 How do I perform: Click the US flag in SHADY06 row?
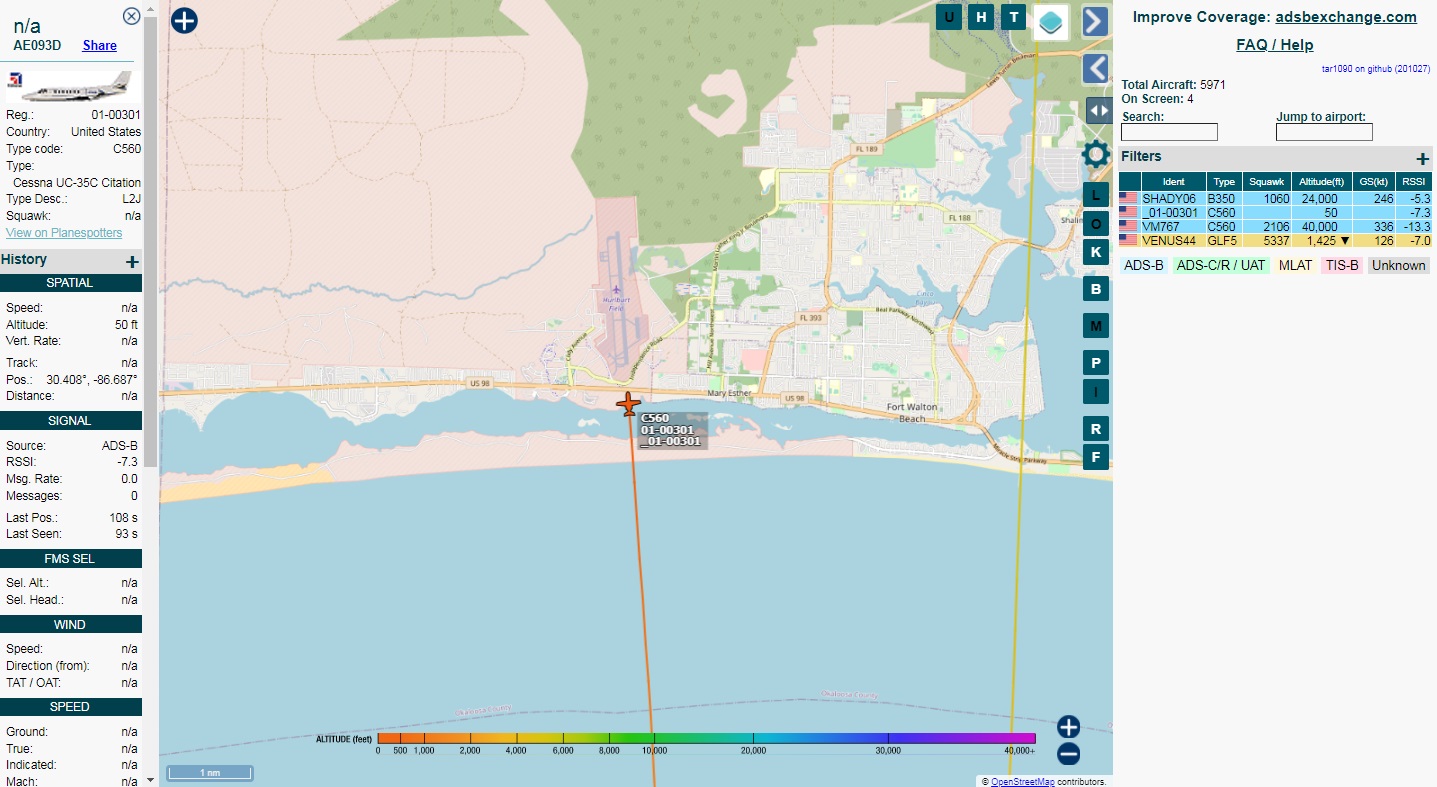click(1129, 199)
